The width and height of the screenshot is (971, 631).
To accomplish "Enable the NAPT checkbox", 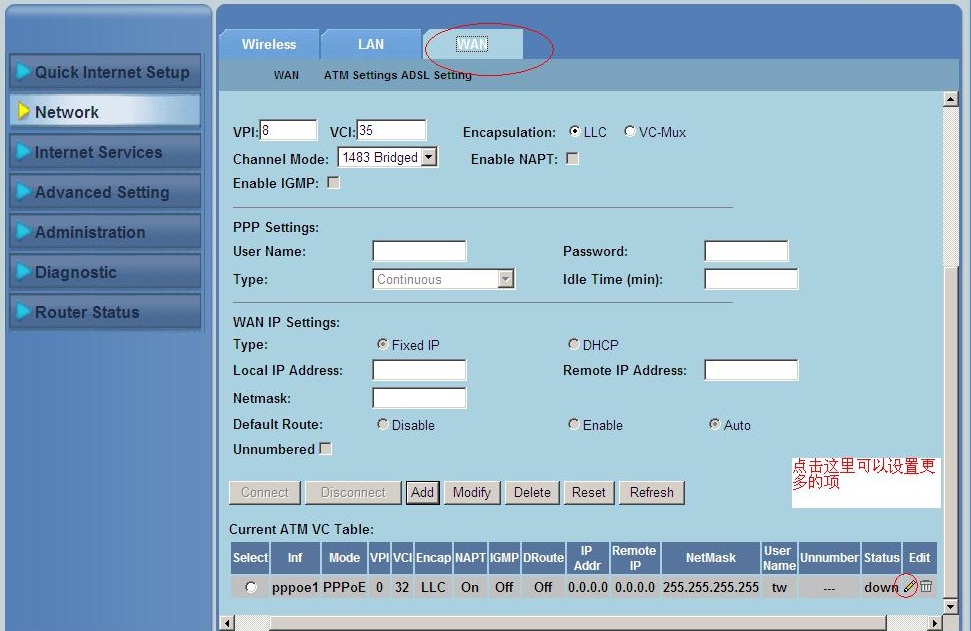I will (573, 159).
